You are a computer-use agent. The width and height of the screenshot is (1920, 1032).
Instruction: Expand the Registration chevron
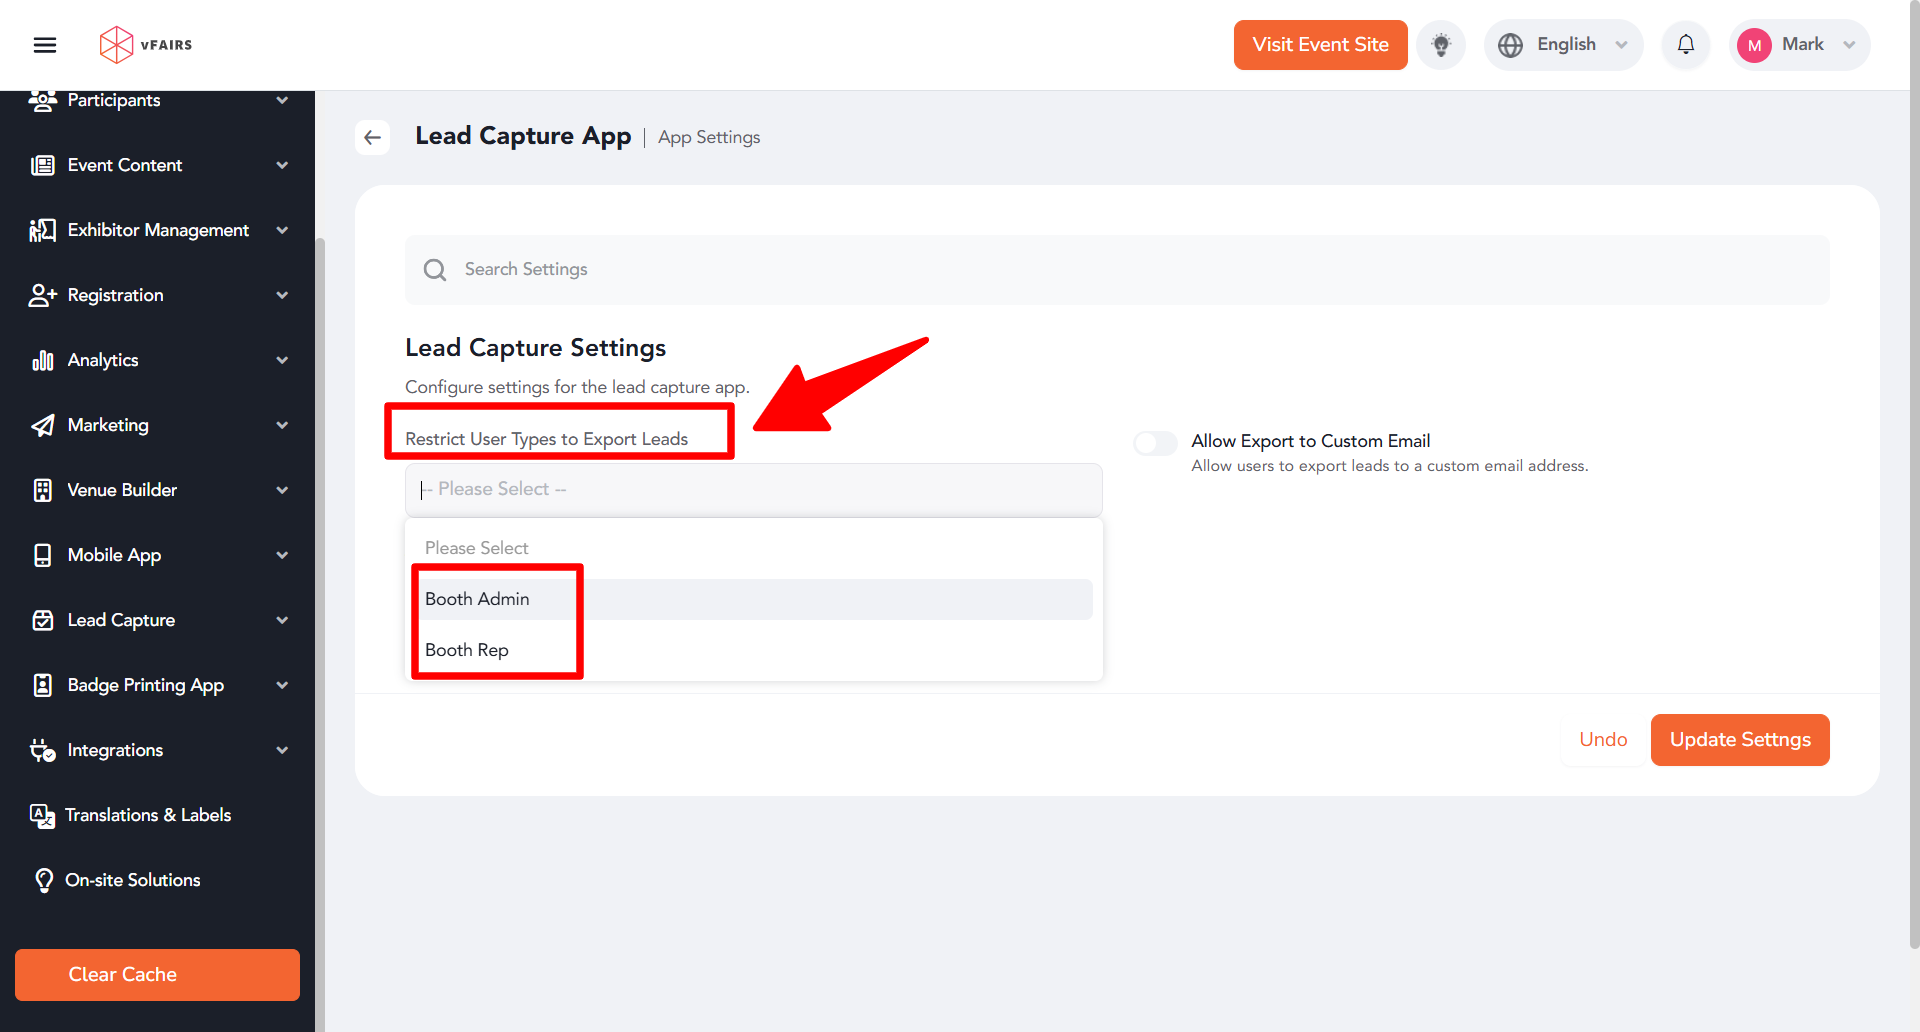coord(282,295)
